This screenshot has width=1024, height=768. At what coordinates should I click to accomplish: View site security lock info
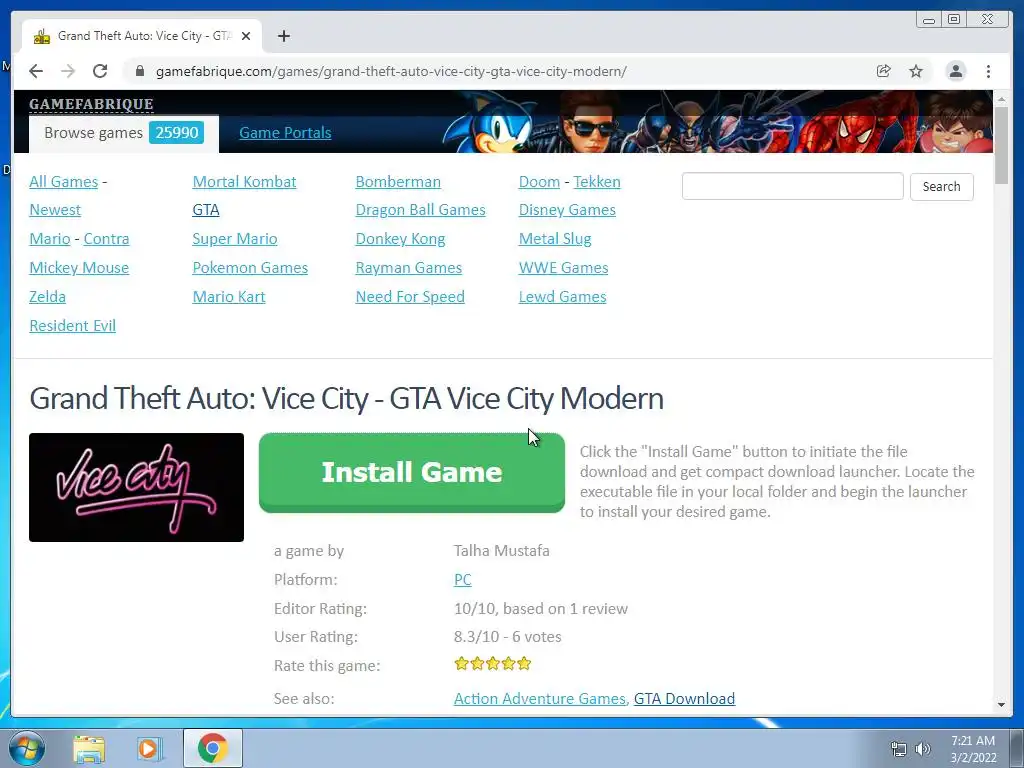point(139,71)
